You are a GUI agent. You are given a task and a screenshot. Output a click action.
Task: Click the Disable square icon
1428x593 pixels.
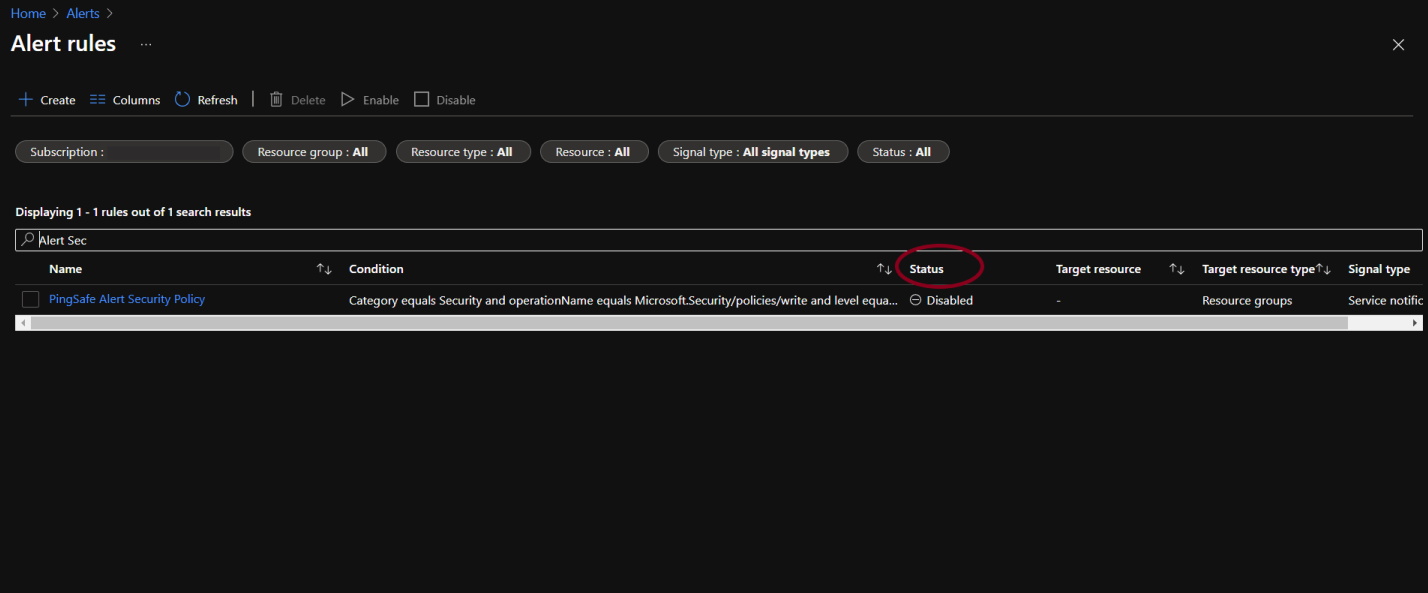tap(422, 100)
